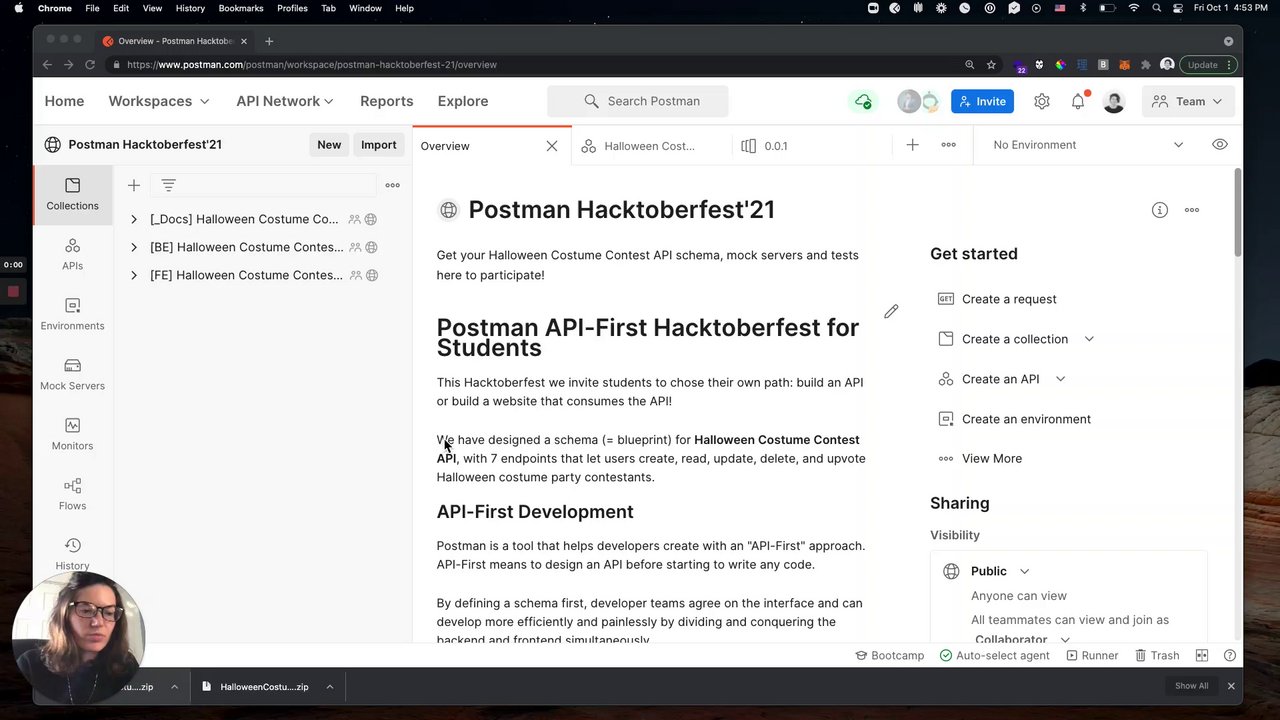
Task: Expand Create an API options arrow
Action: pyautogui.click(x=1060, y=379)
